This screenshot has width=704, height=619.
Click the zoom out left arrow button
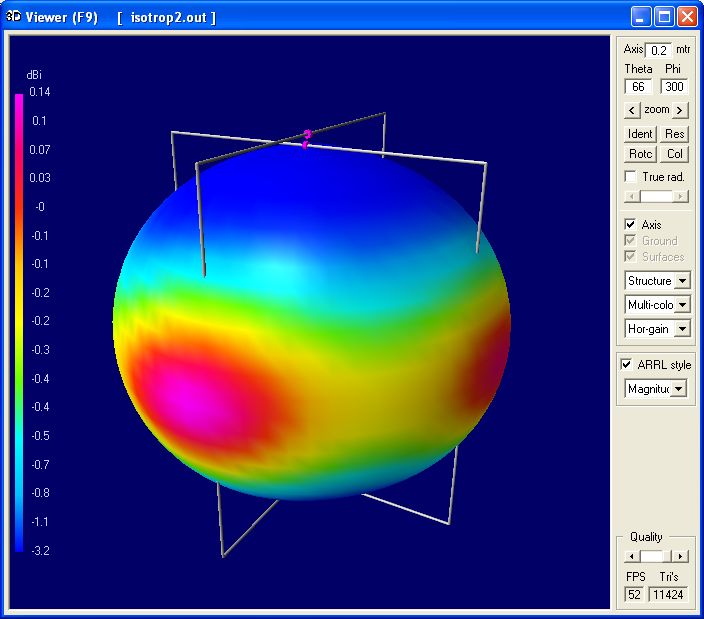pos(631,110)
